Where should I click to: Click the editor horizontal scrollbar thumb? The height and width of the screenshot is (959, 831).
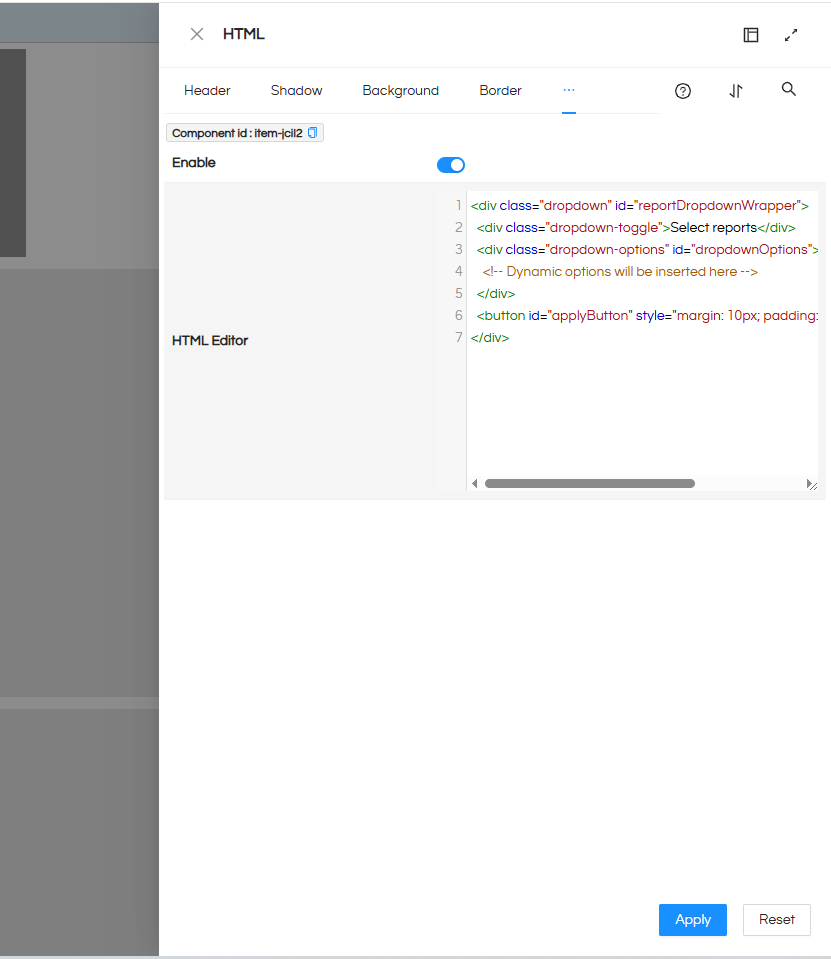[x=589, y=484]
